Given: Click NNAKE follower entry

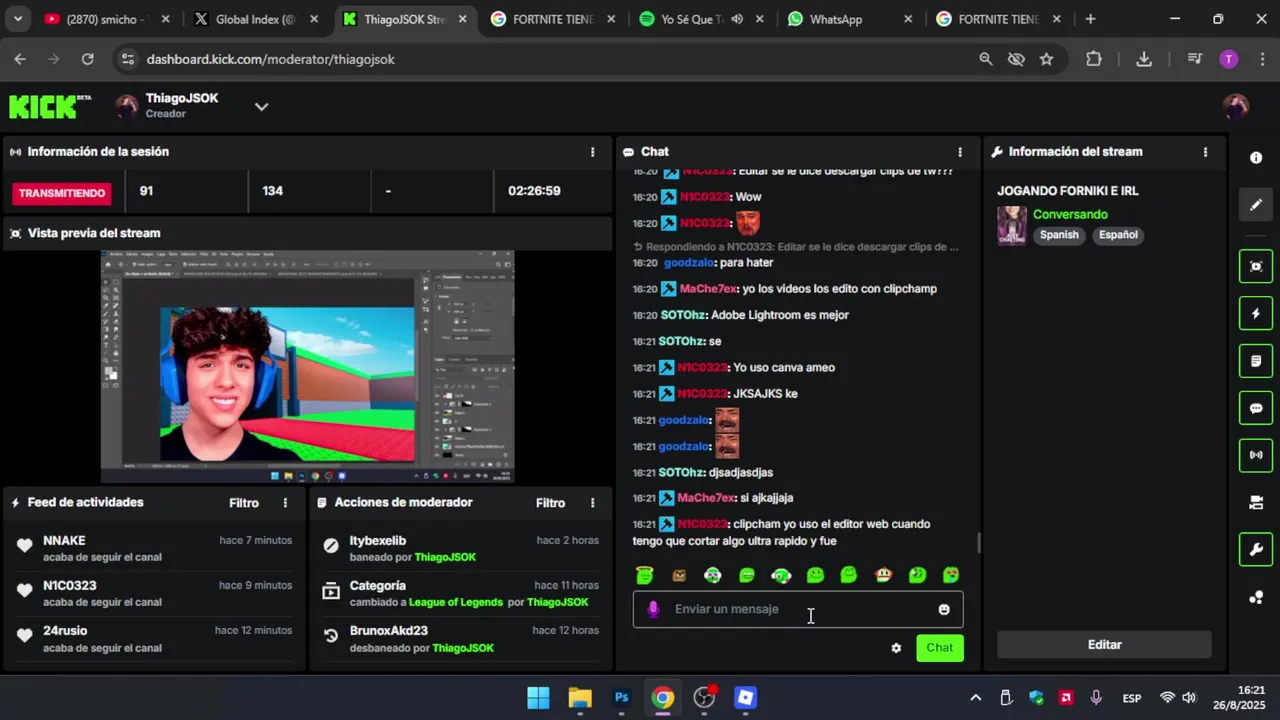Looking at the screenshot, I should [64, 541].
